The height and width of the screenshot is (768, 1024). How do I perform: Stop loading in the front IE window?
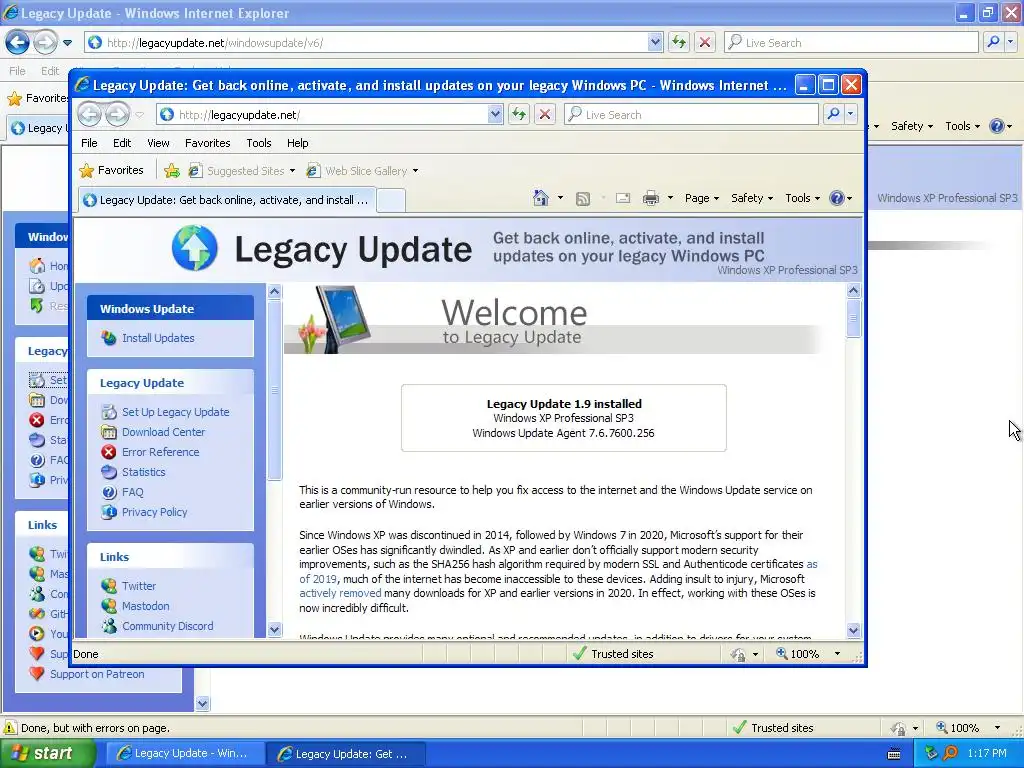point(545,115)
